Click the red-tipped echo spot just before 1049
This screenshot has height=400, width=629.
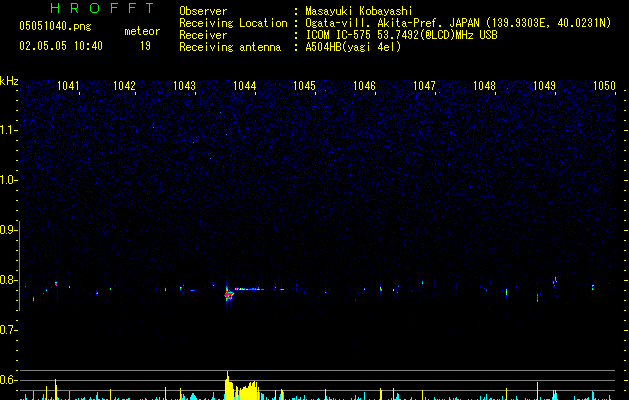[x=538, y=298]
